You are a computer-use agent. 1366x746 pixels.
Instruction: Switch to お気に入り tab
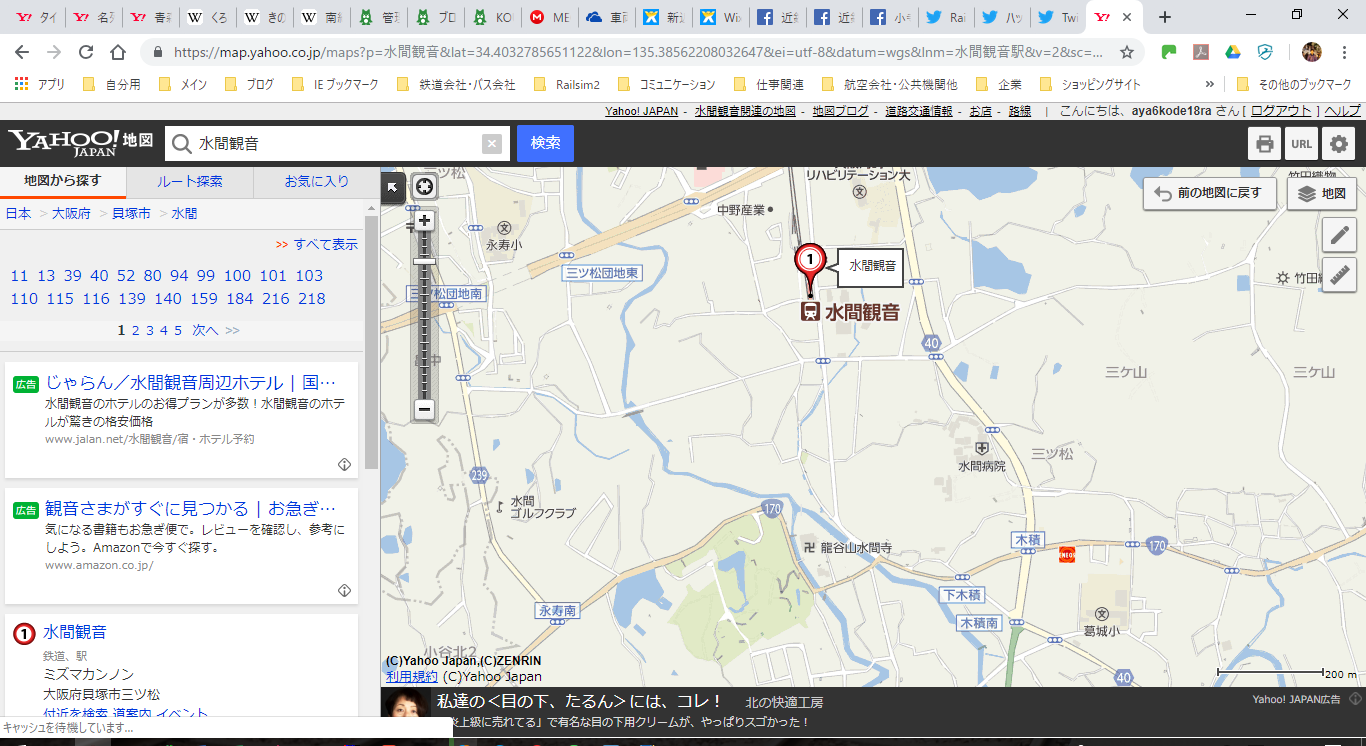[x=317, y=182]
